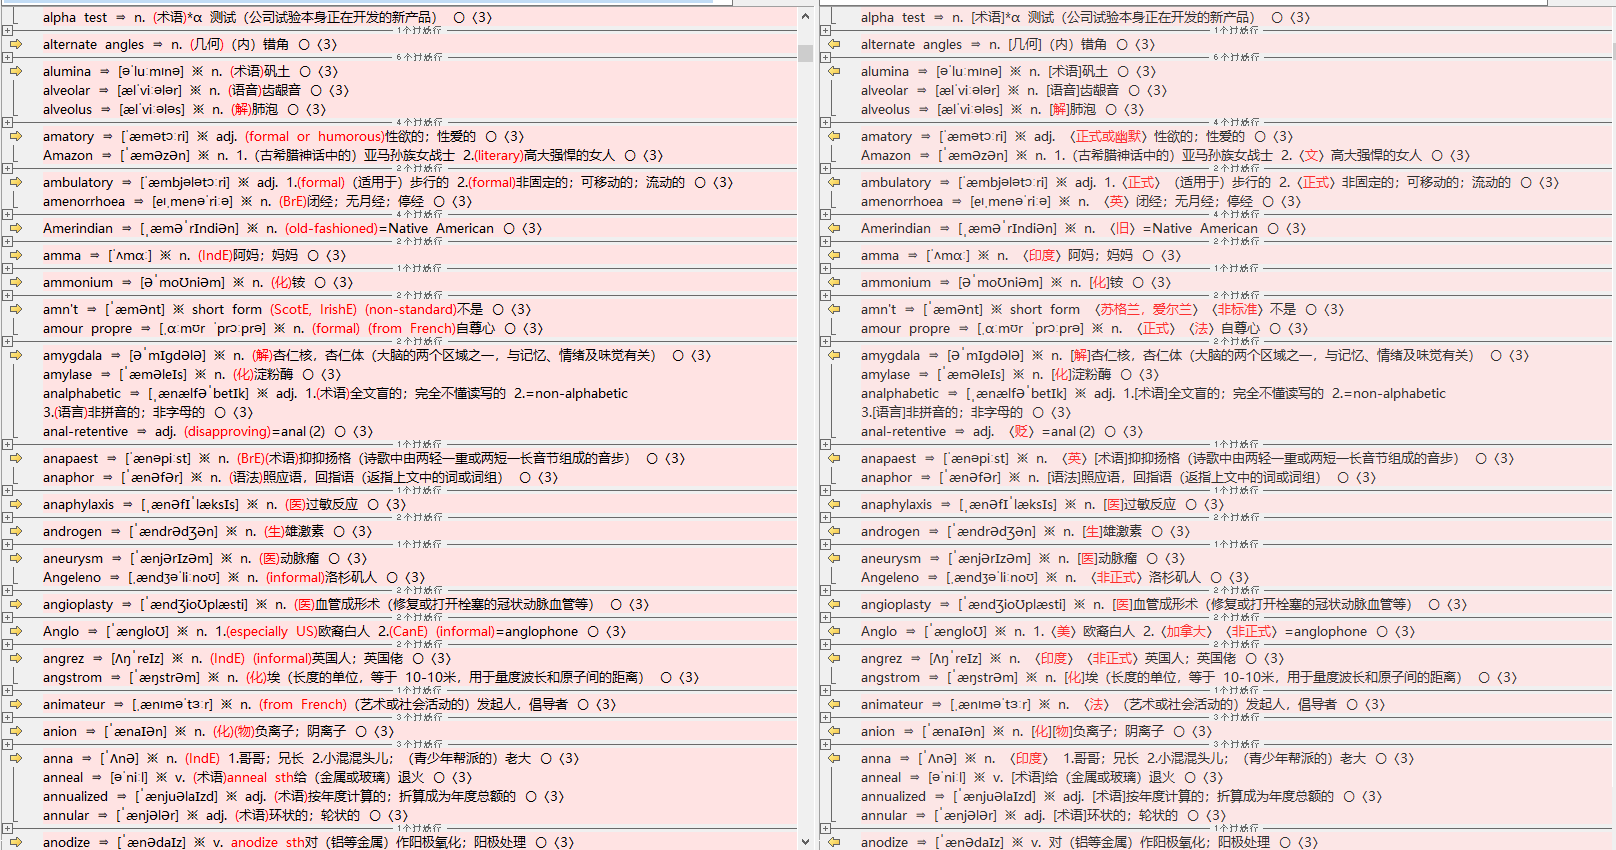Click left pane copy arrow beside 'anaphylaxis'
Viewport: 1616px width, 850px height.
16,504
